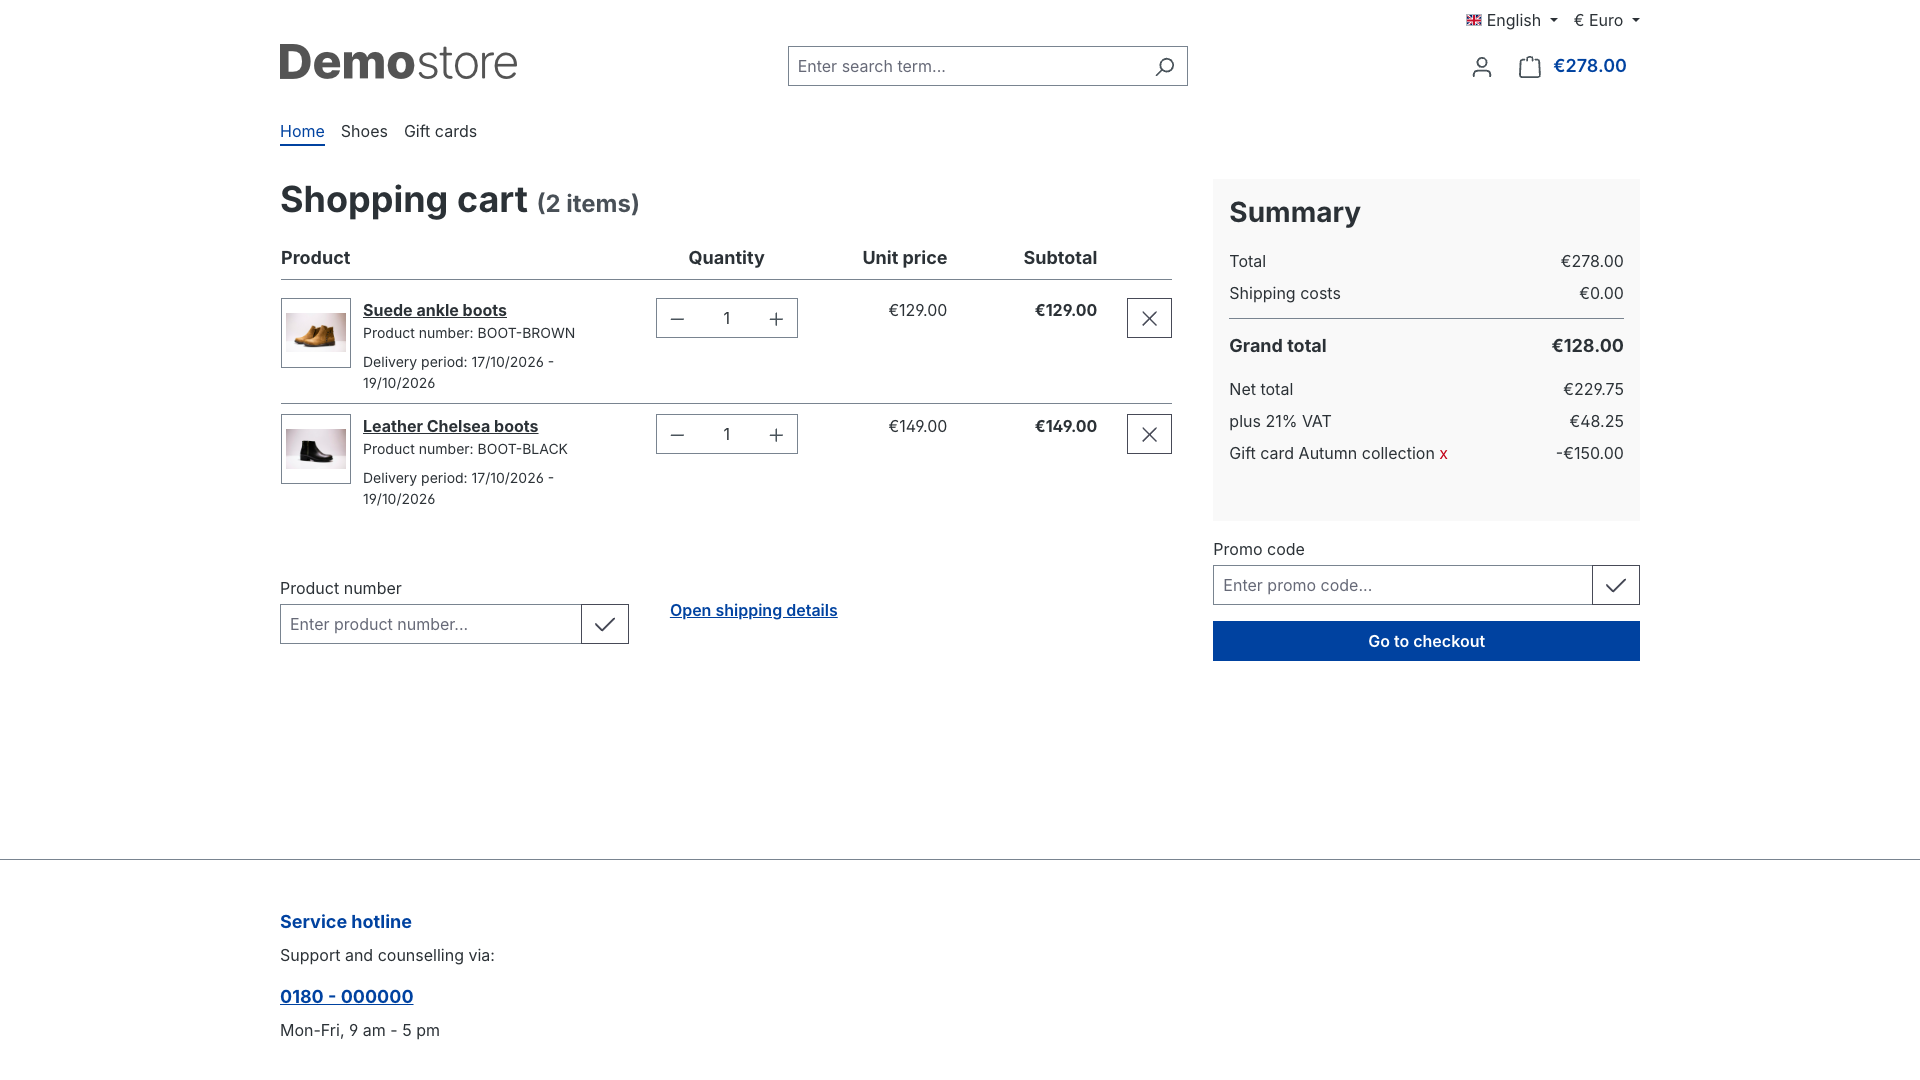Open the English language dropdown
Screen dimensions: 1920x1080
point(1512,20)
